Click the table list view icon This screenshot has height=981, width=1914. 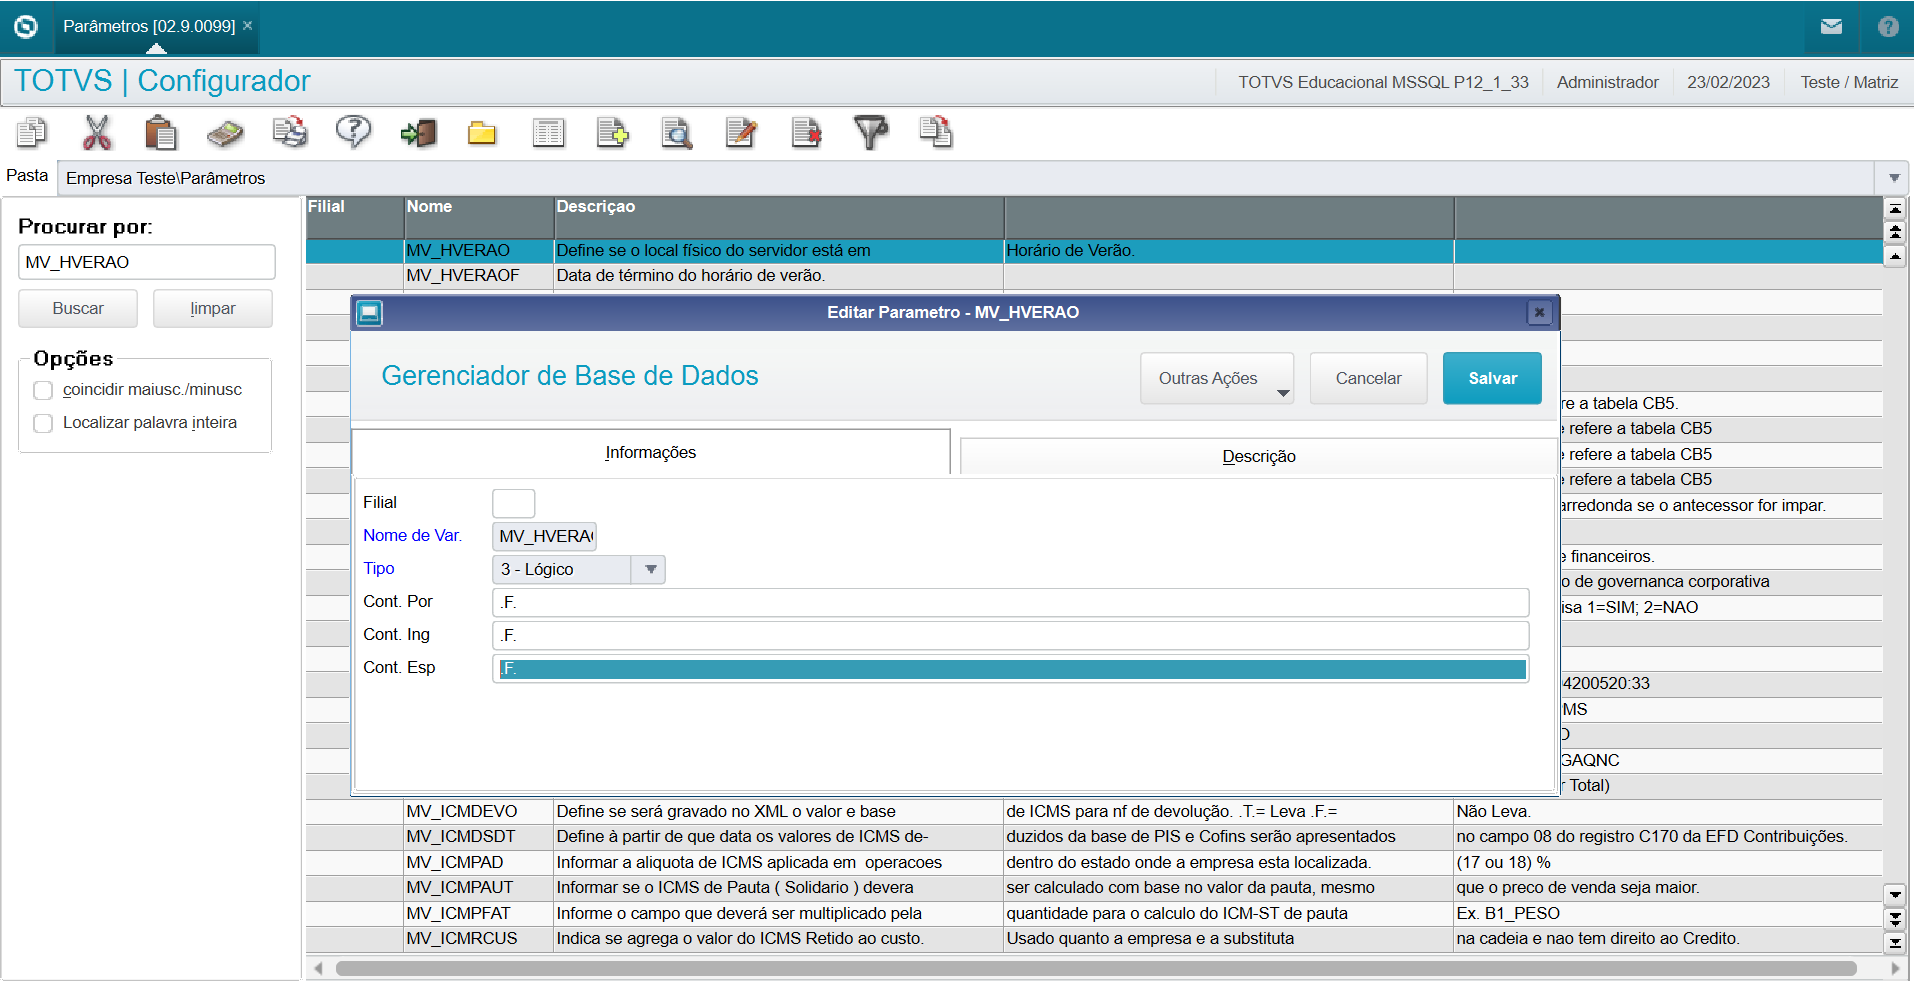548,132
